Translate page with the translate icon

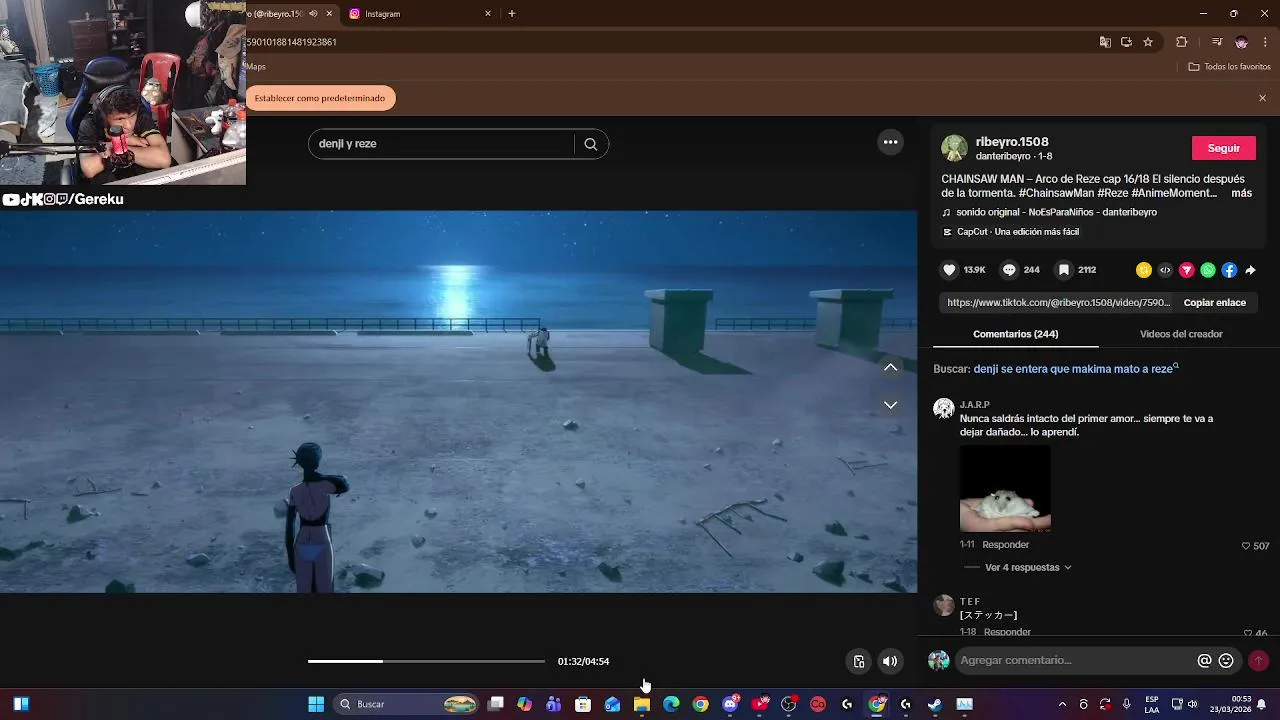click(x=1105, y=42)
